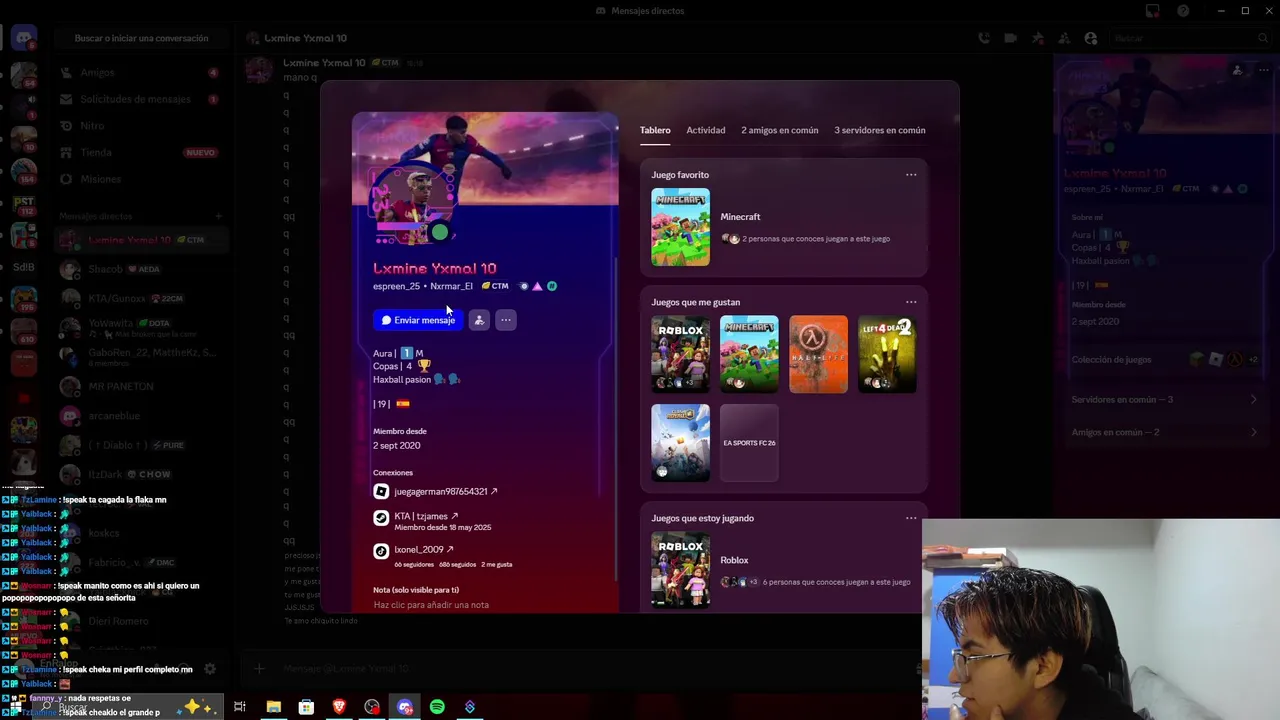
Task: Click the Discord icon in taskbar
Action: point(405,707)
